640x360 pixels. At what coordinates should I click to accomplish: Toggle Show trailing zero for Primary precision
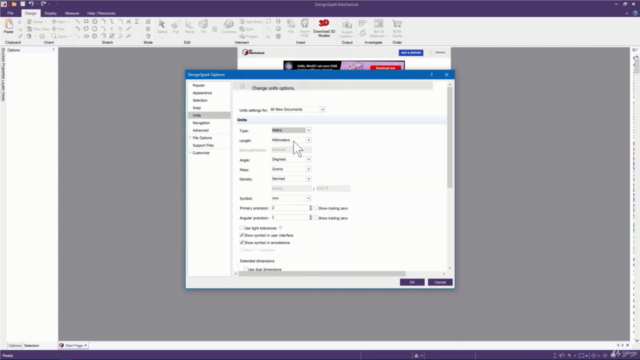[316, 208]
